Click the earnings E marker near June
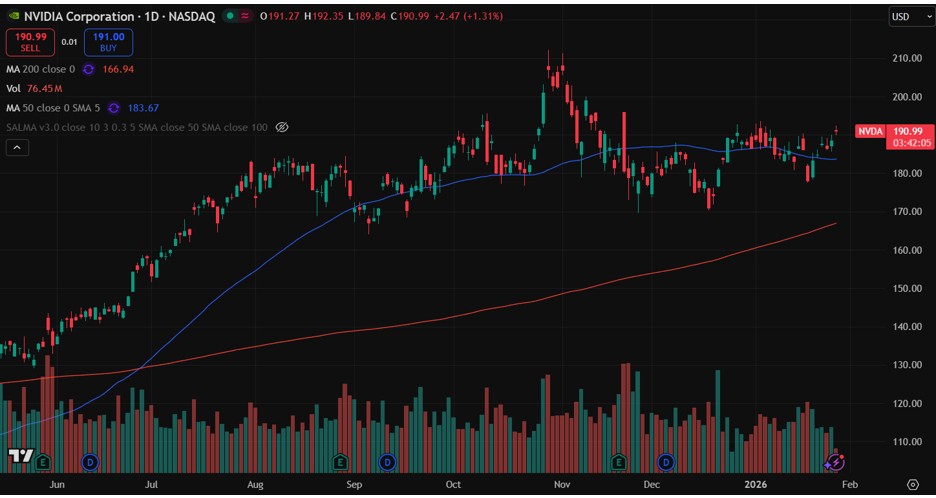The image size is (936, 498). tap(42, 462)
